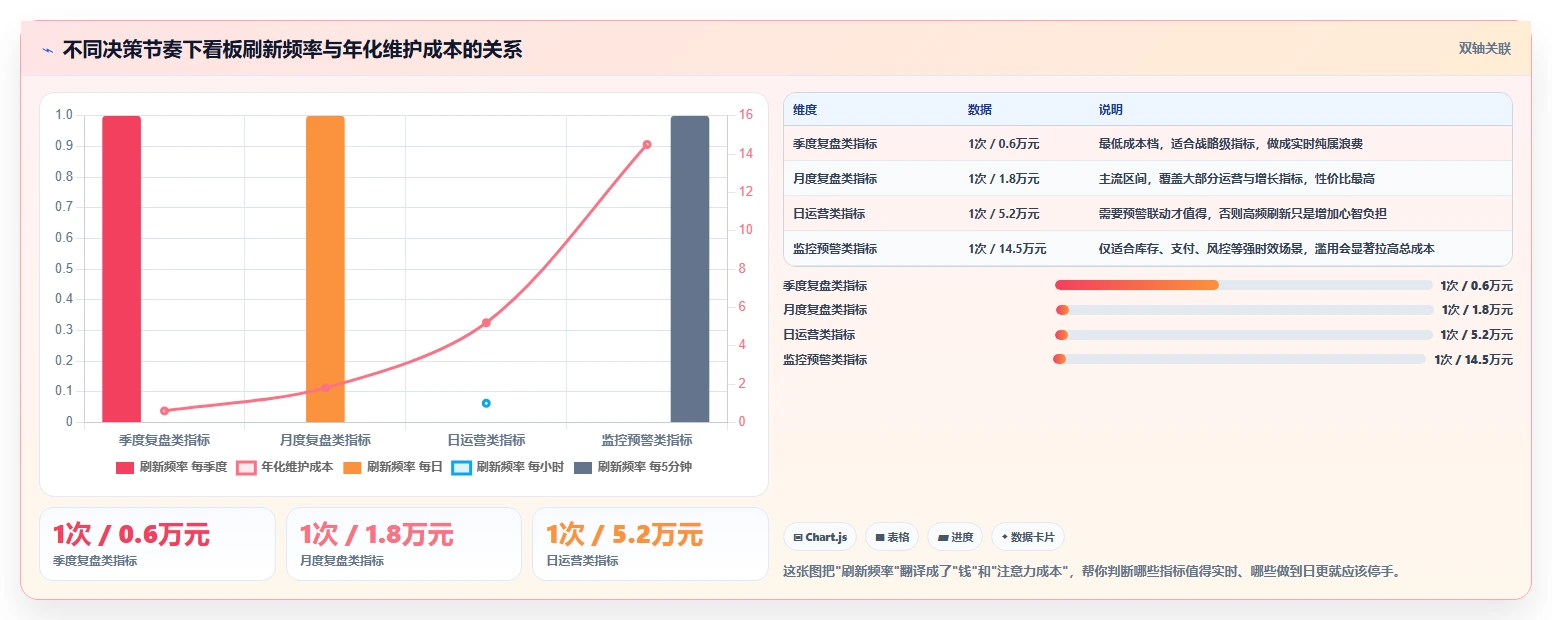
Task: Click the 表格 chip
Action: coord(892,537)
